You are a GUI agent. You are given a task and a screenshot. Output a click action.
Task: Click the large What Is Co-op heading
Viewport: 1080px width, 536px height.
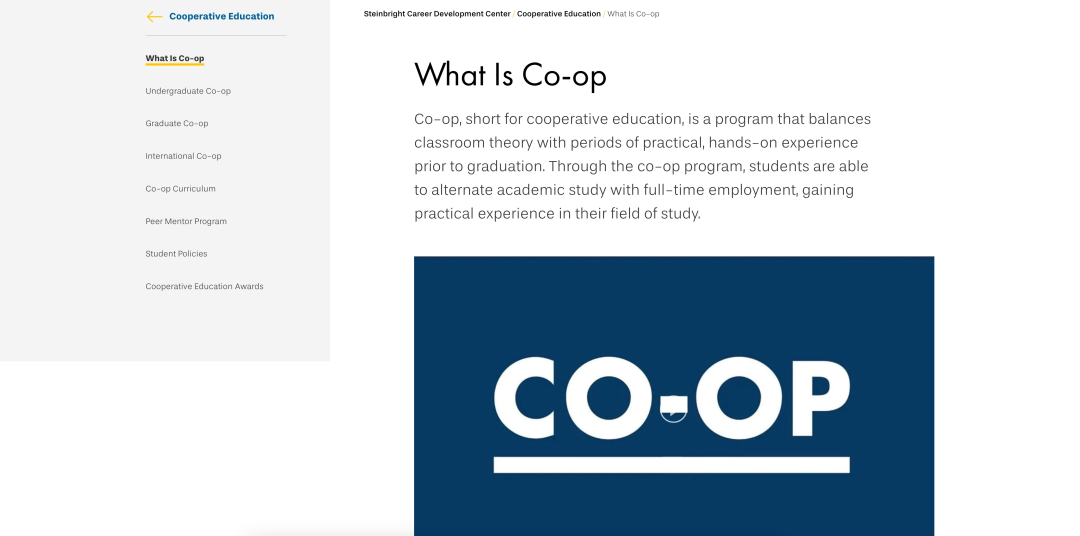coord(510,75)
